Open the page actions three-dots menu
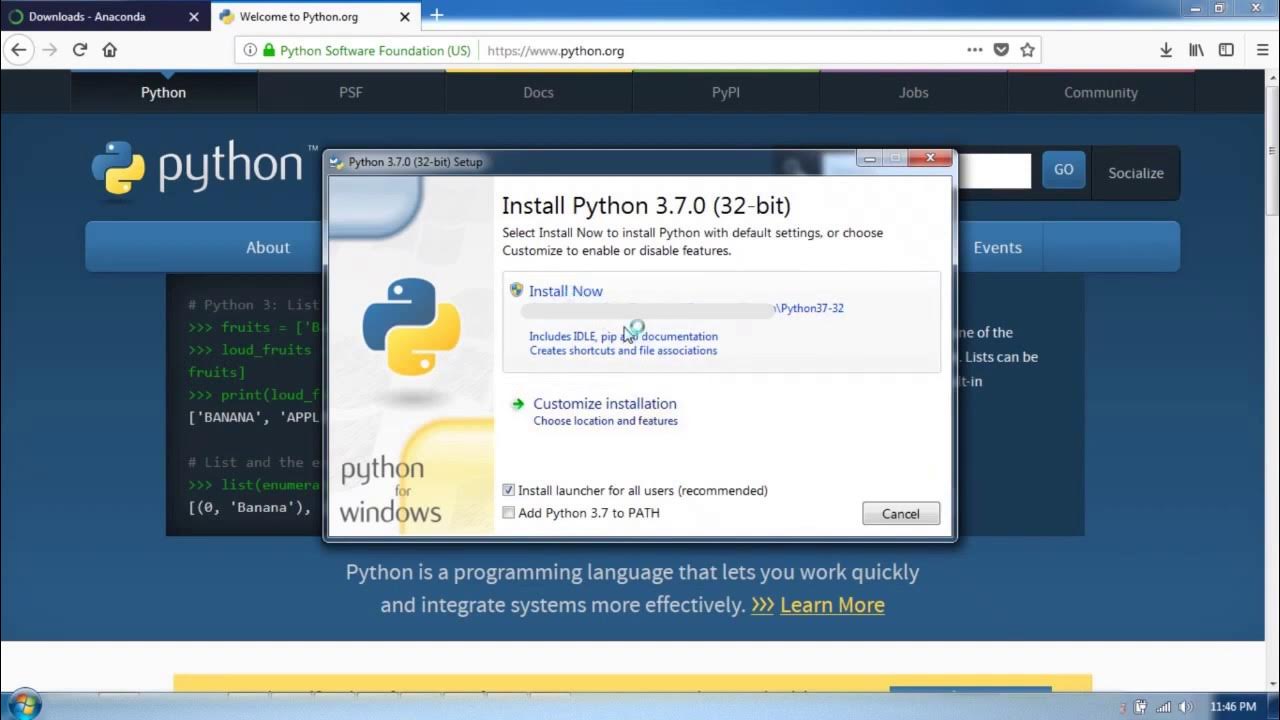 click(975, 50)
